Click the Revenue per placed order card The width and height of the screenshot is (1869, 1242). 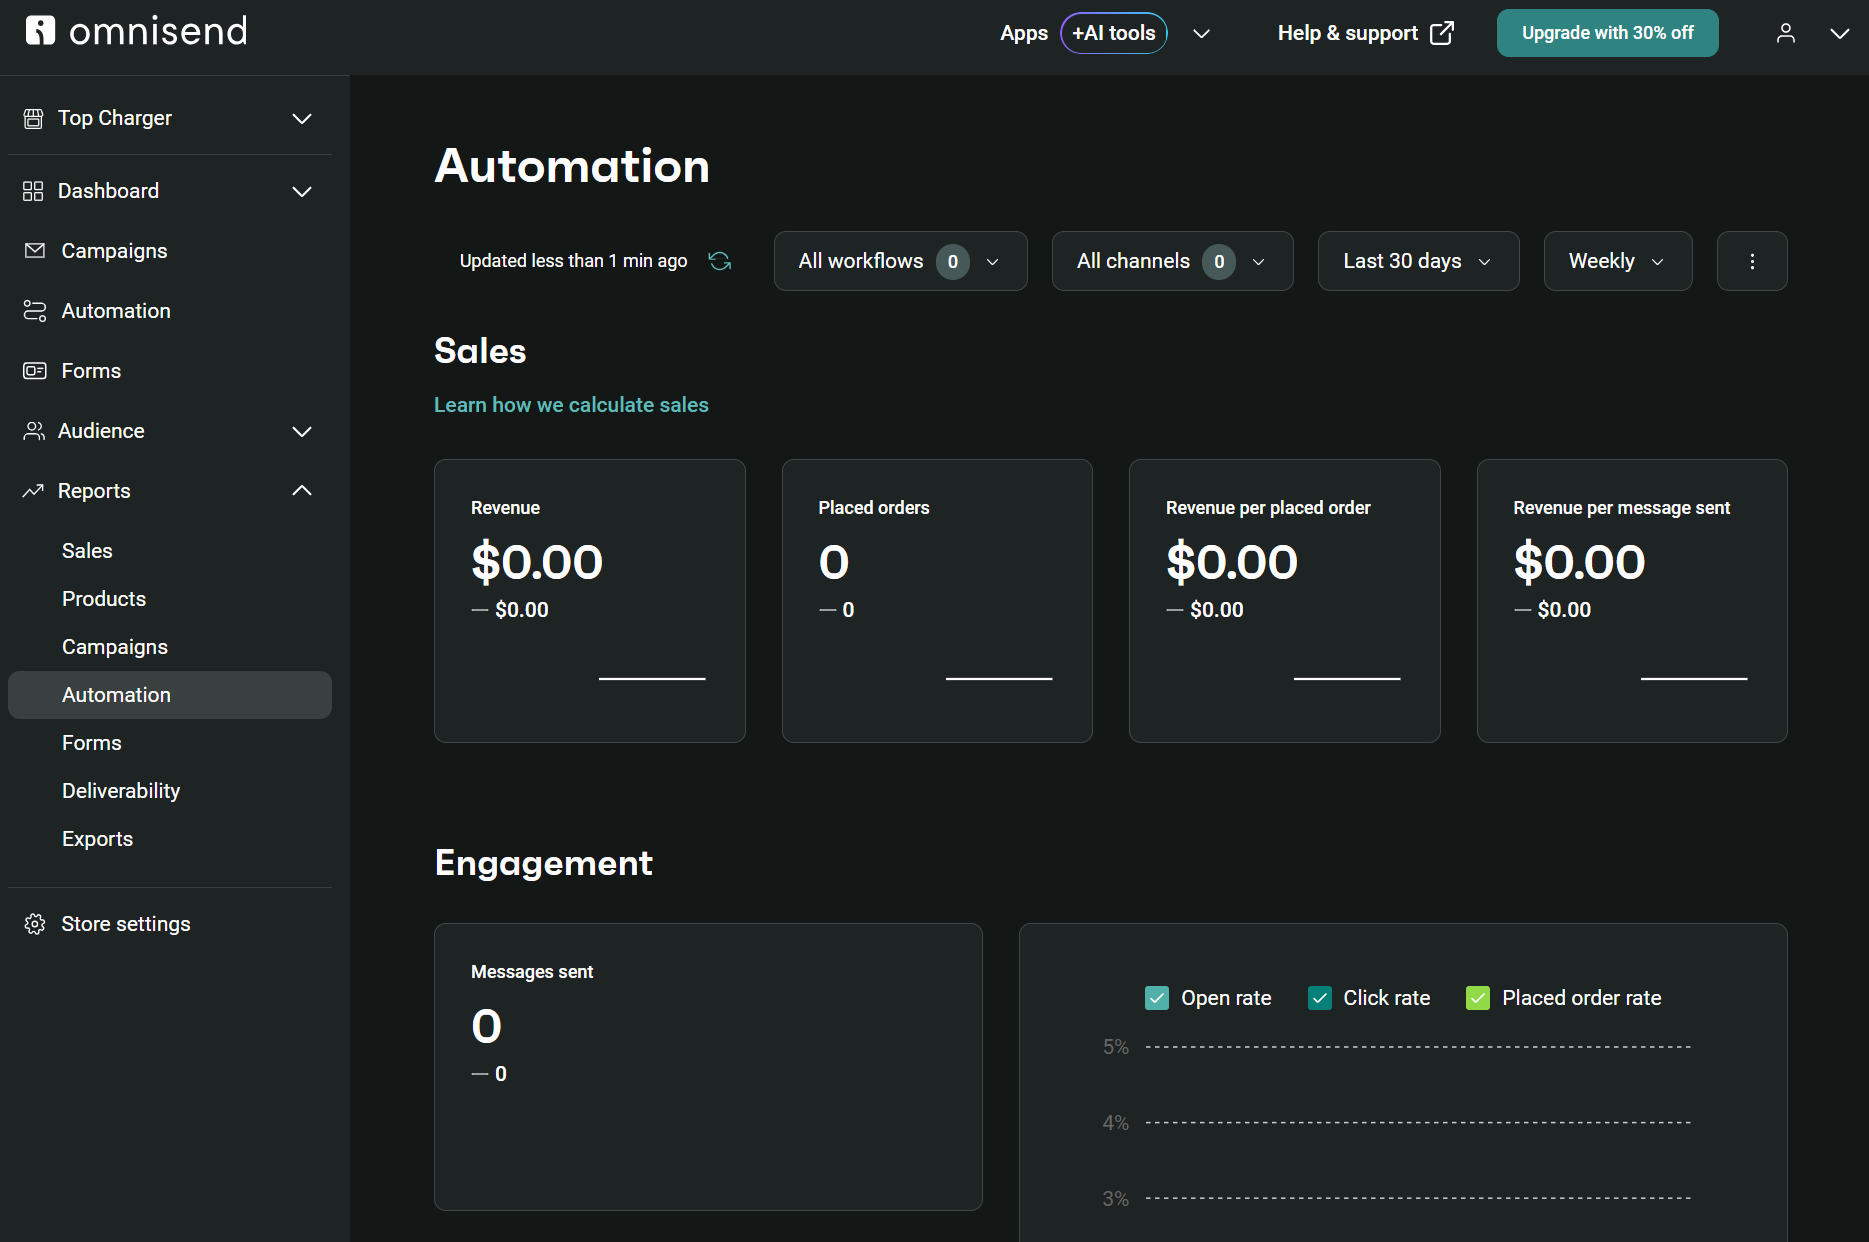coord(1285,601)
